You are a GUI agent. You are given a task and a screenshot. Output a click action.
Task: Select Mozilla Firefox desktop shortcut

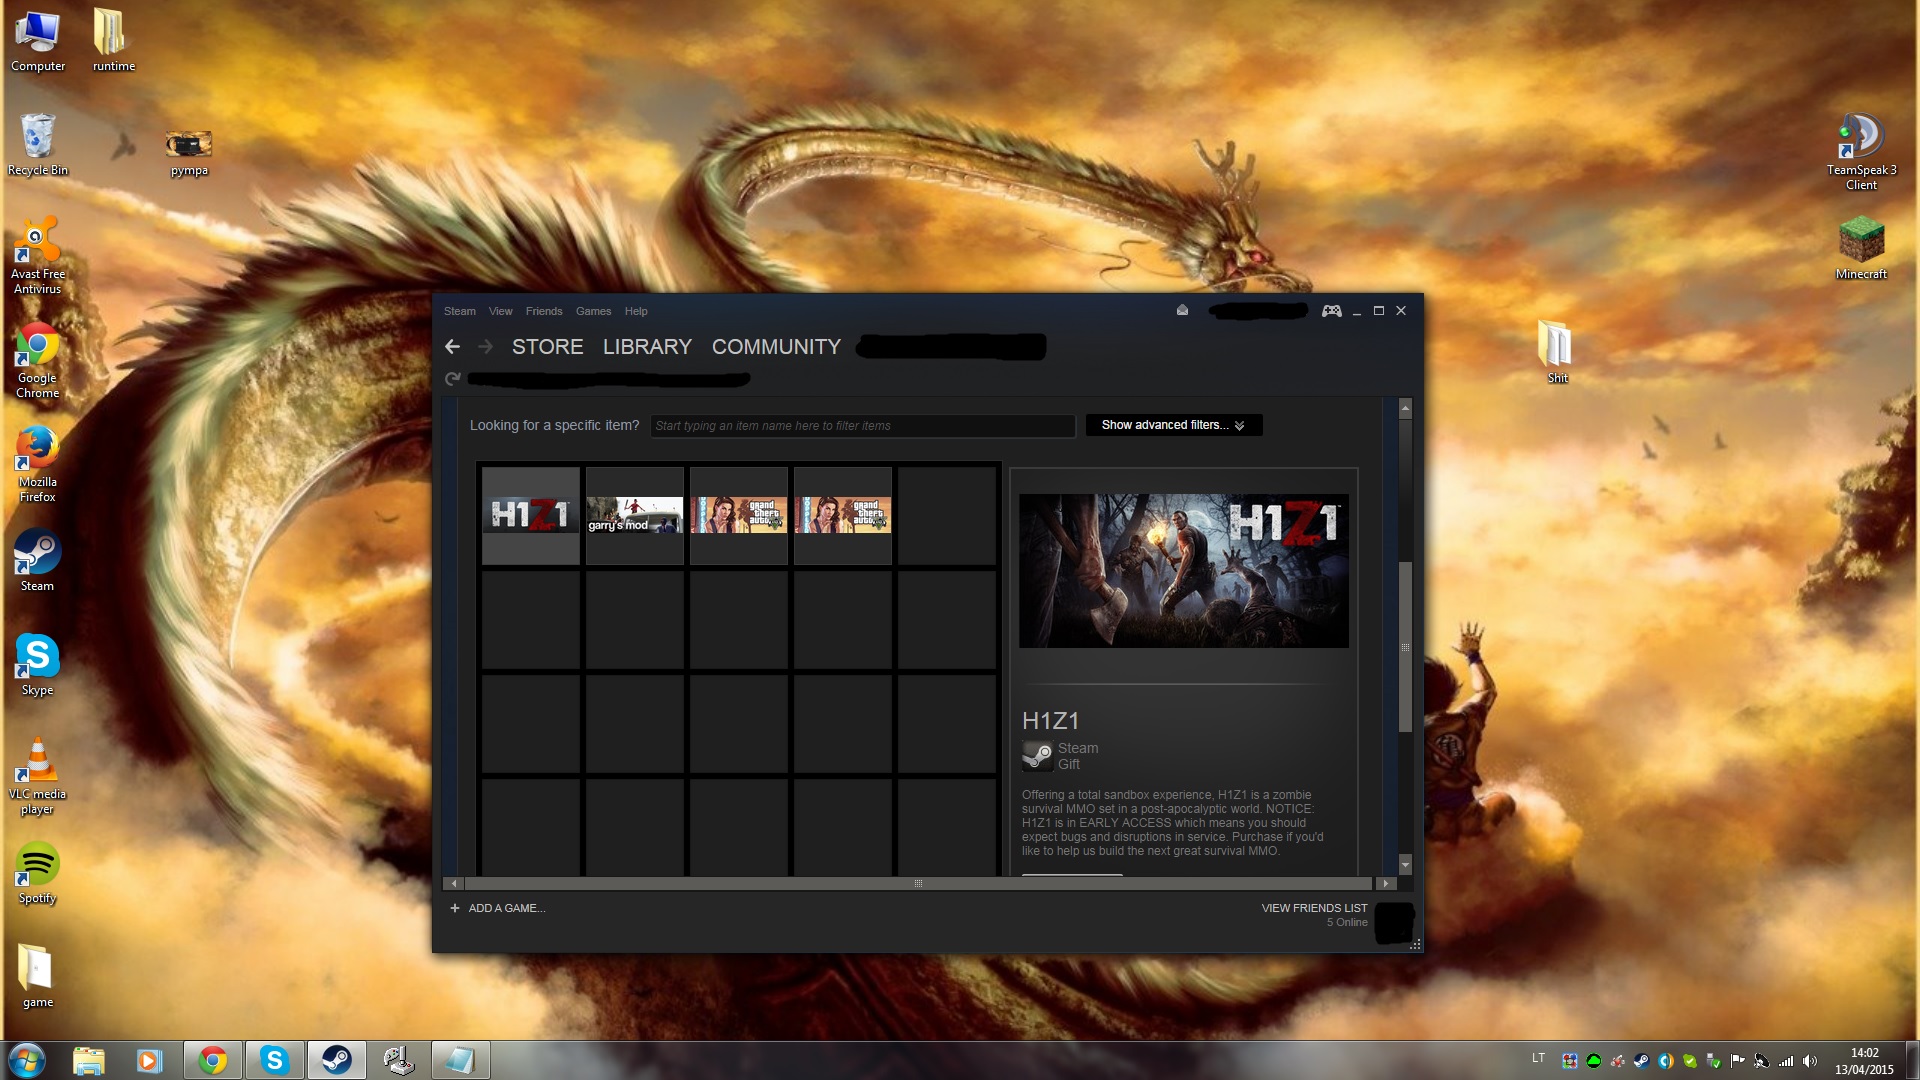pos(38,464)
